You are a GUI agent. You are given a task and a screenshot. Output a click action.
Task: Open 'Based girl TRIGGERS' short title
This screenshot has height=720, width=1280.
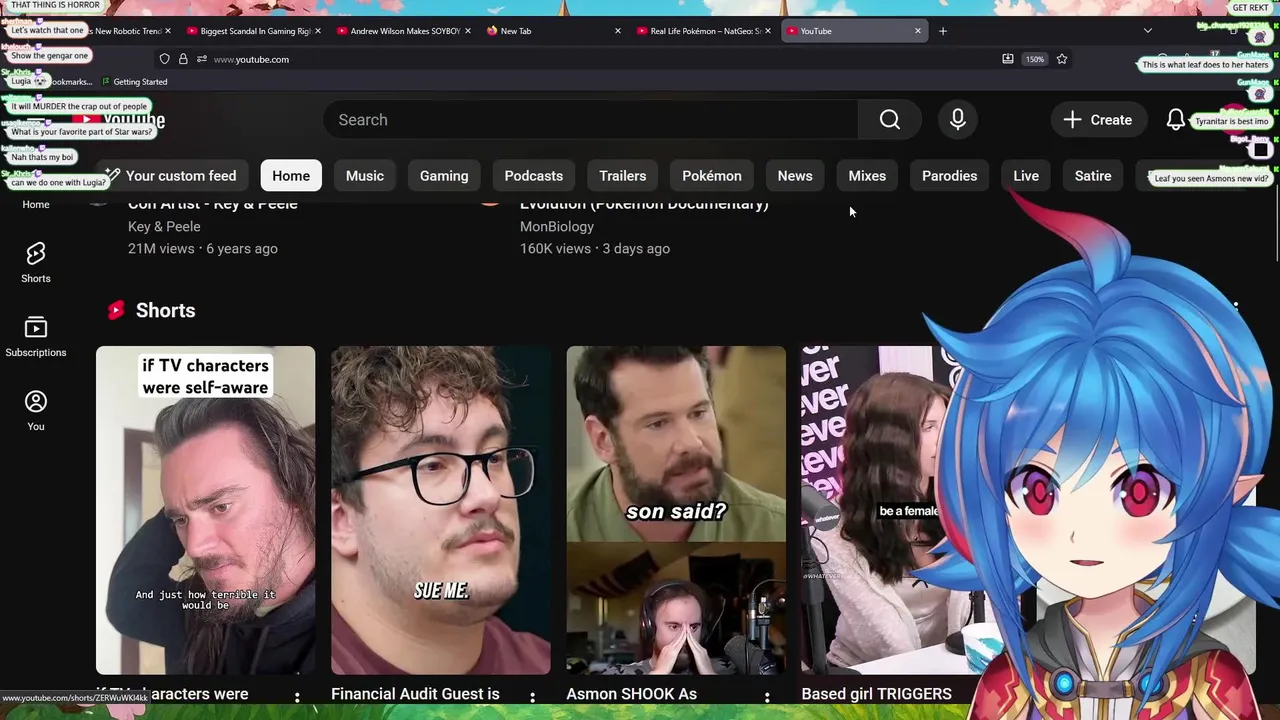point(877,694)
